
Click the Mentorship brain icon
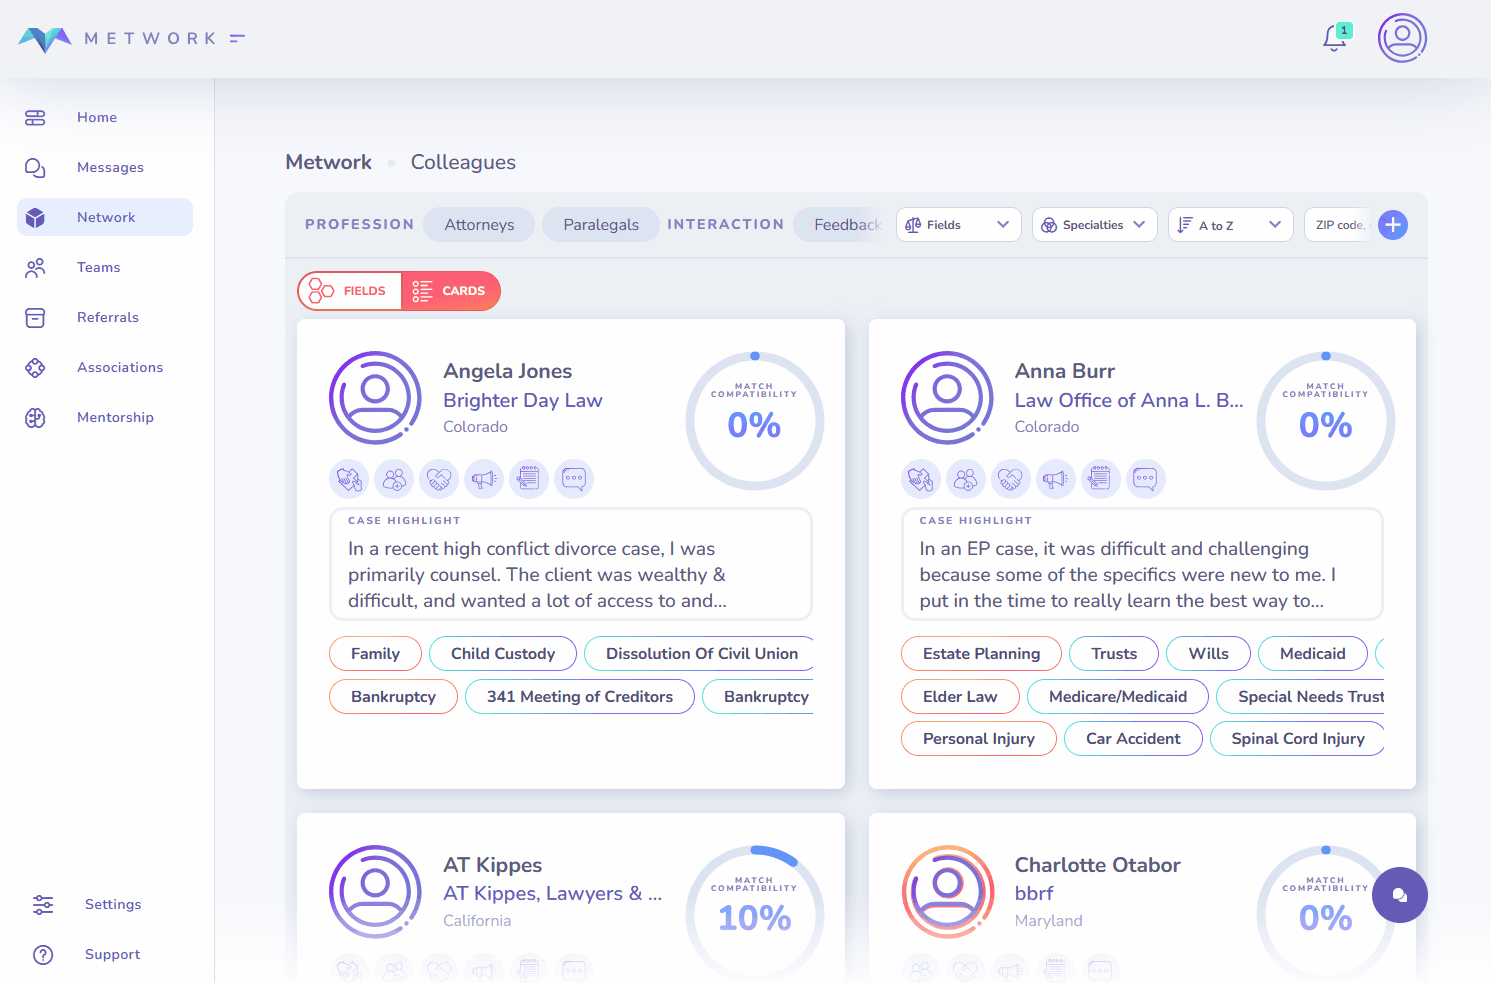[35, 418]
